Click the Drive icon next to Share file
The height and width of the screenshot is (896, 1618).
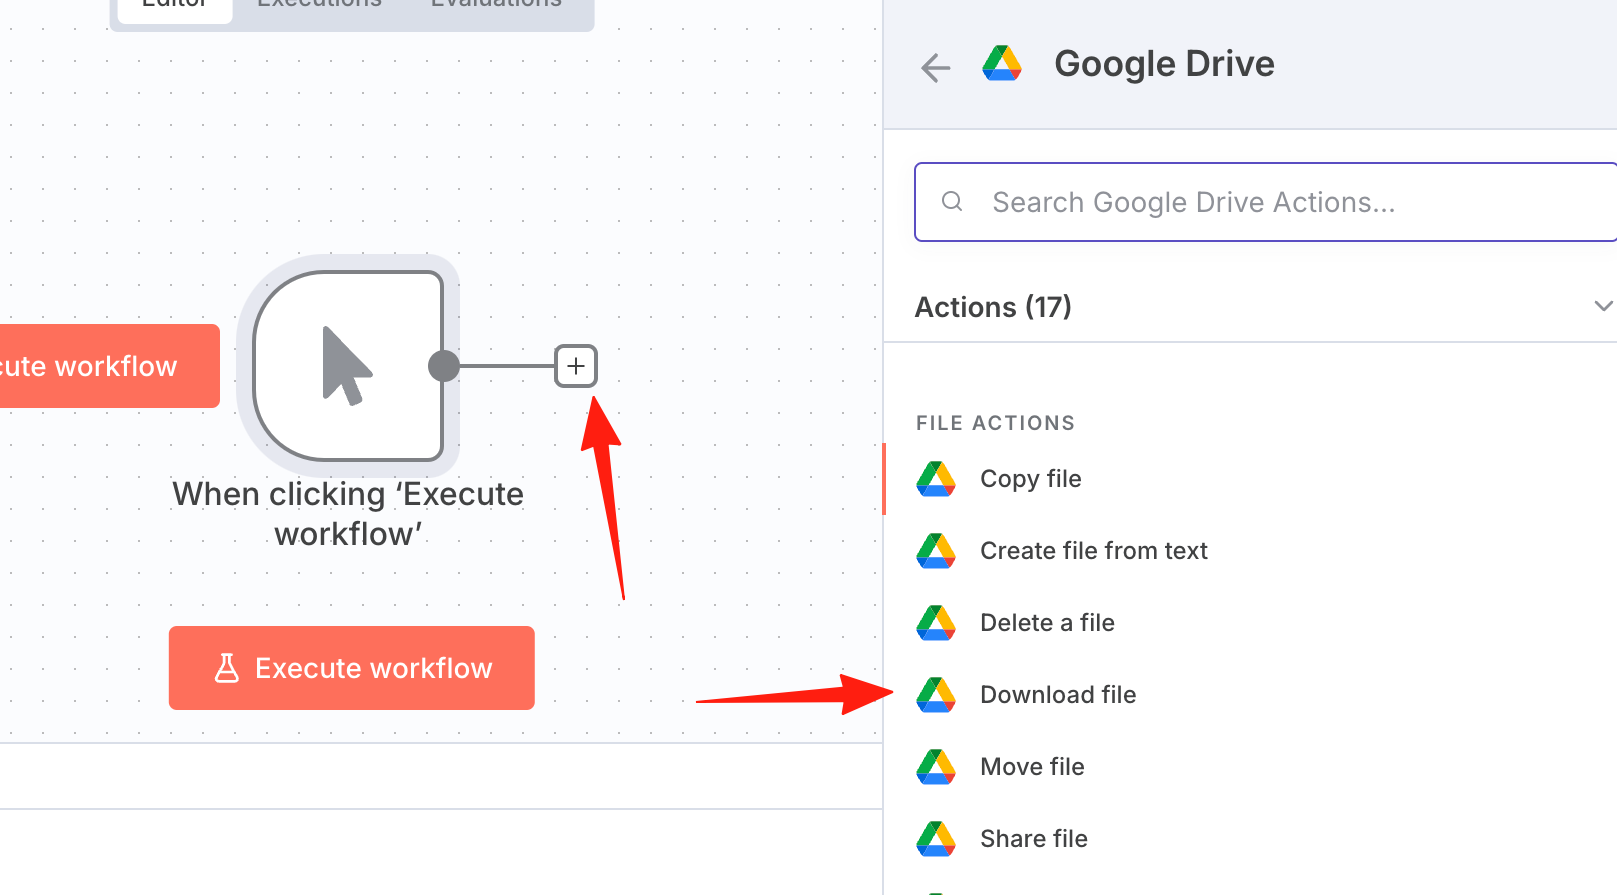(x=936, y=839)
